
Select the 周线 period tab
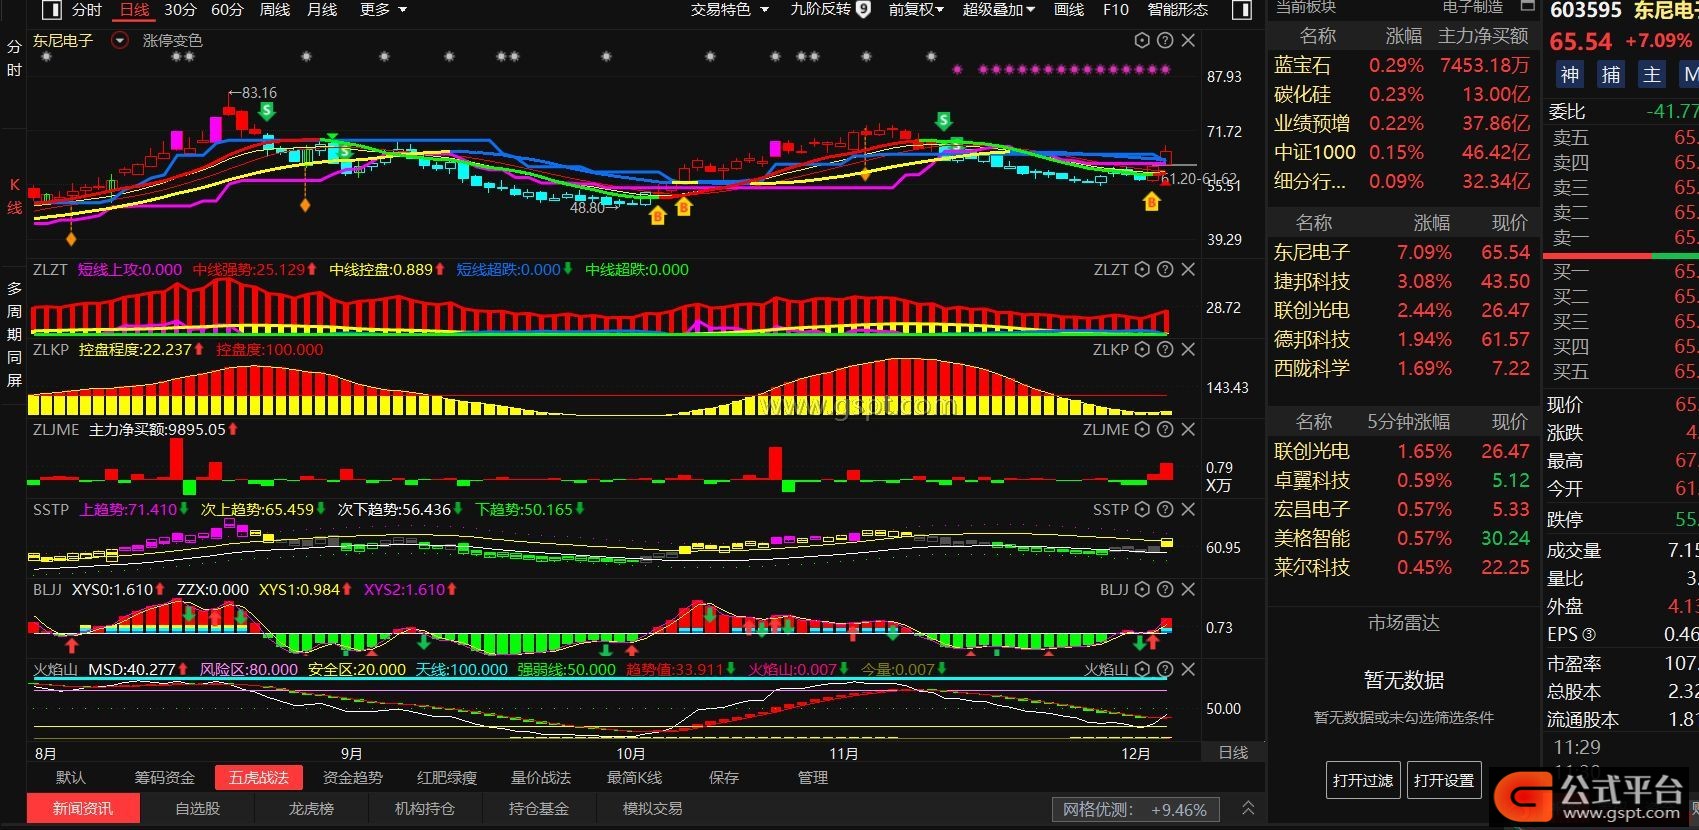[x=274, y=10]
